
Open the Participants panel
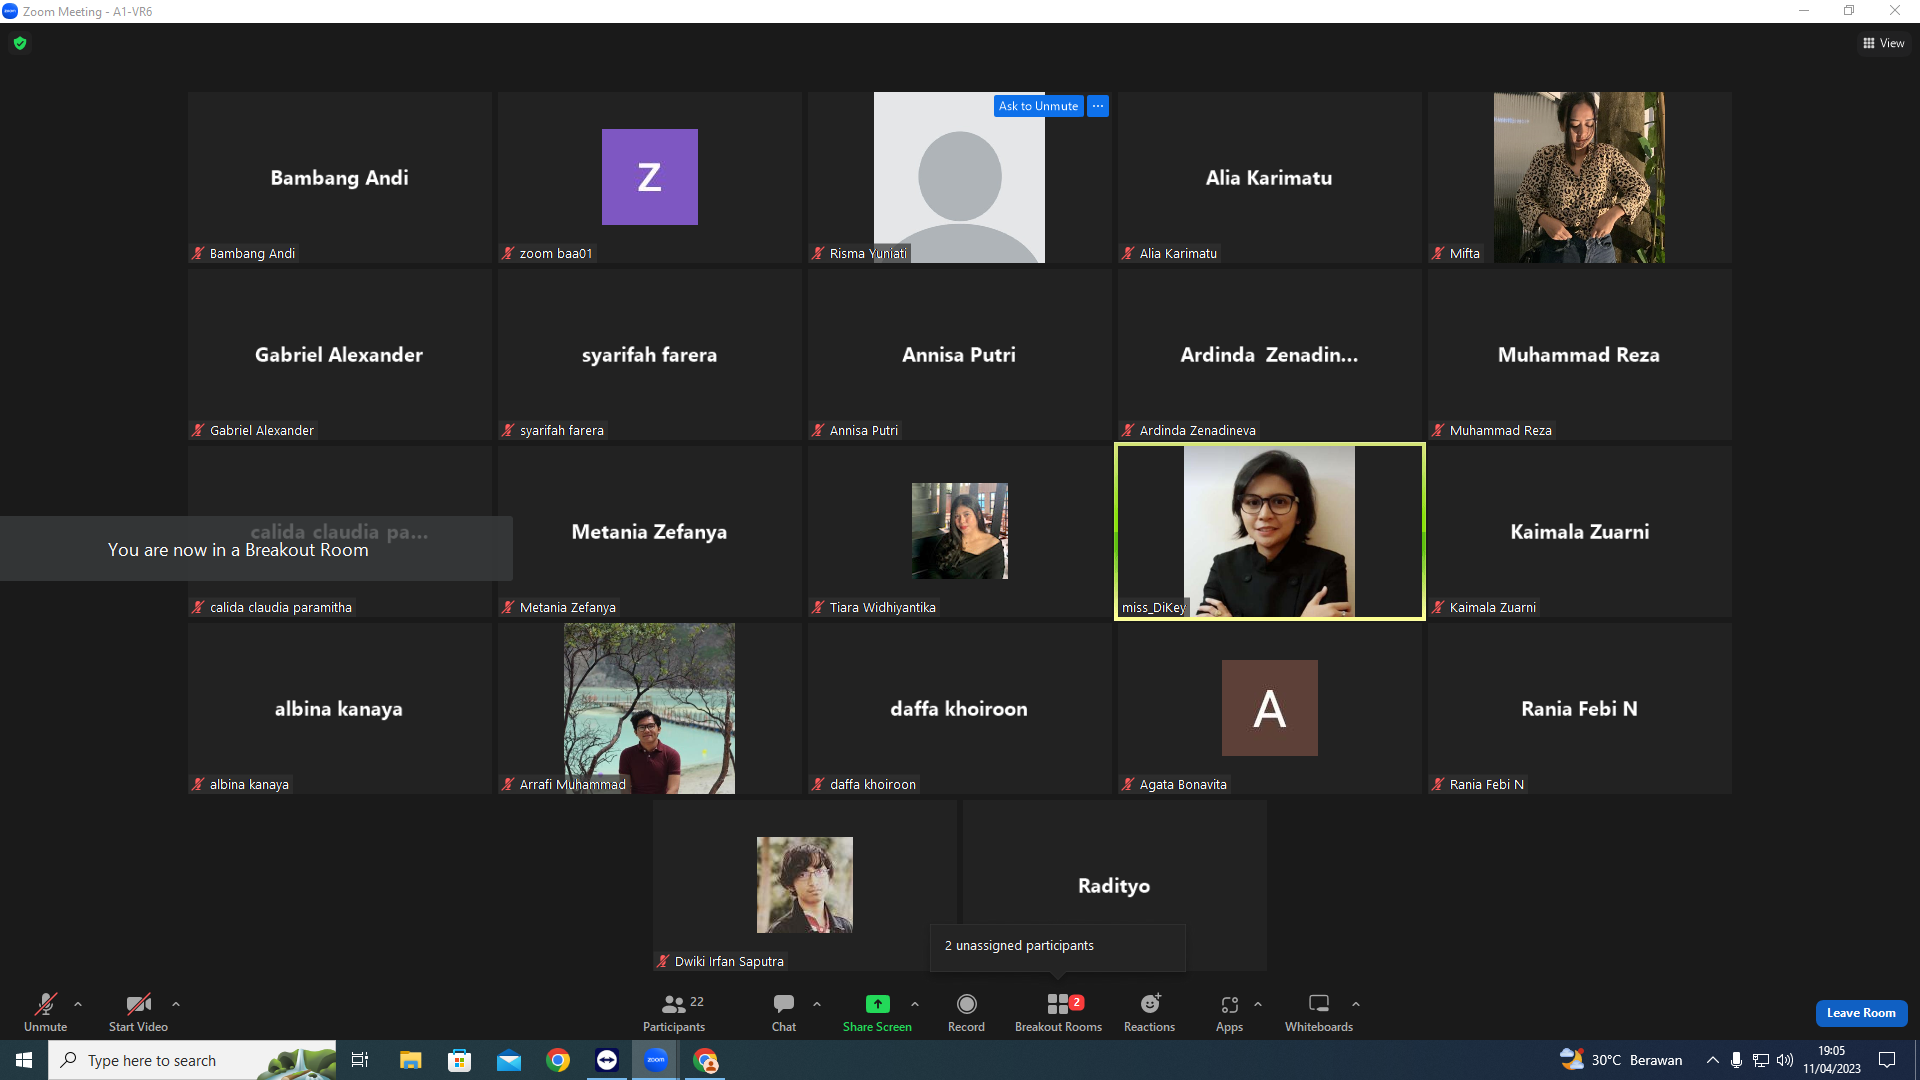pyautogui.click(x=674, y=1012)
